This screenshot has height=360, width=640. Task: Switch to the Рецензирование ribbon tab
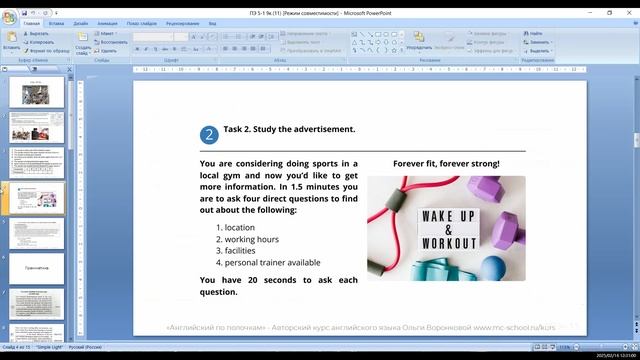tap(182, 24)
